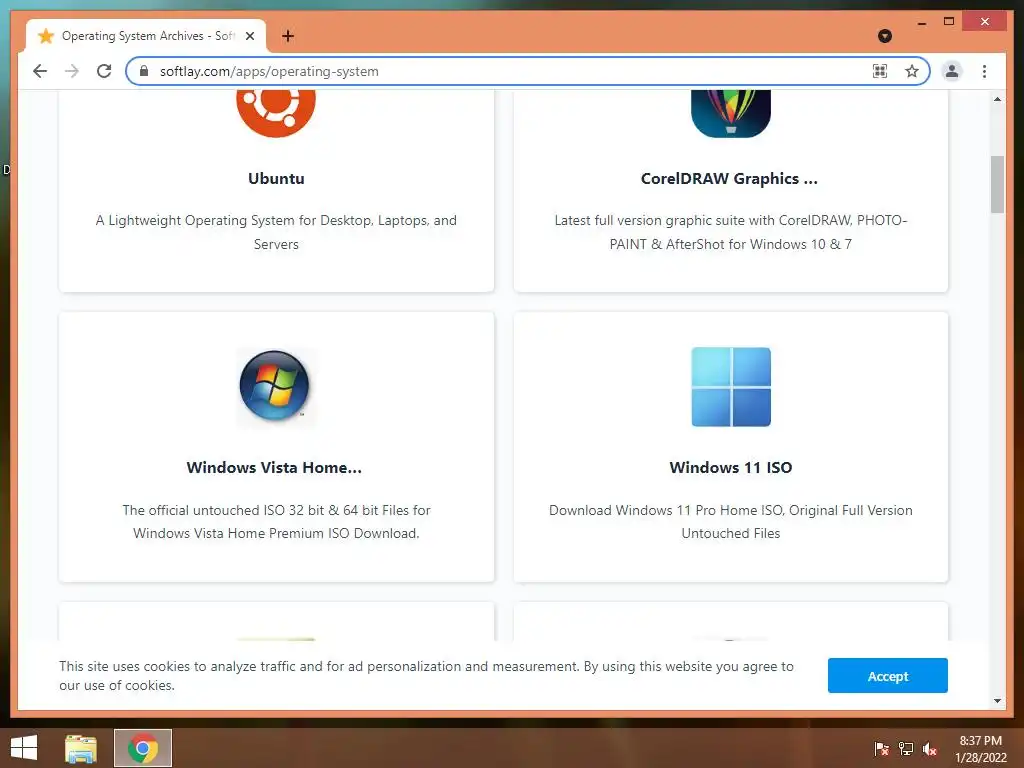Open File Explorer from the taskbar
Viewport: 1024px width, 768px height.
click(81, 748)
